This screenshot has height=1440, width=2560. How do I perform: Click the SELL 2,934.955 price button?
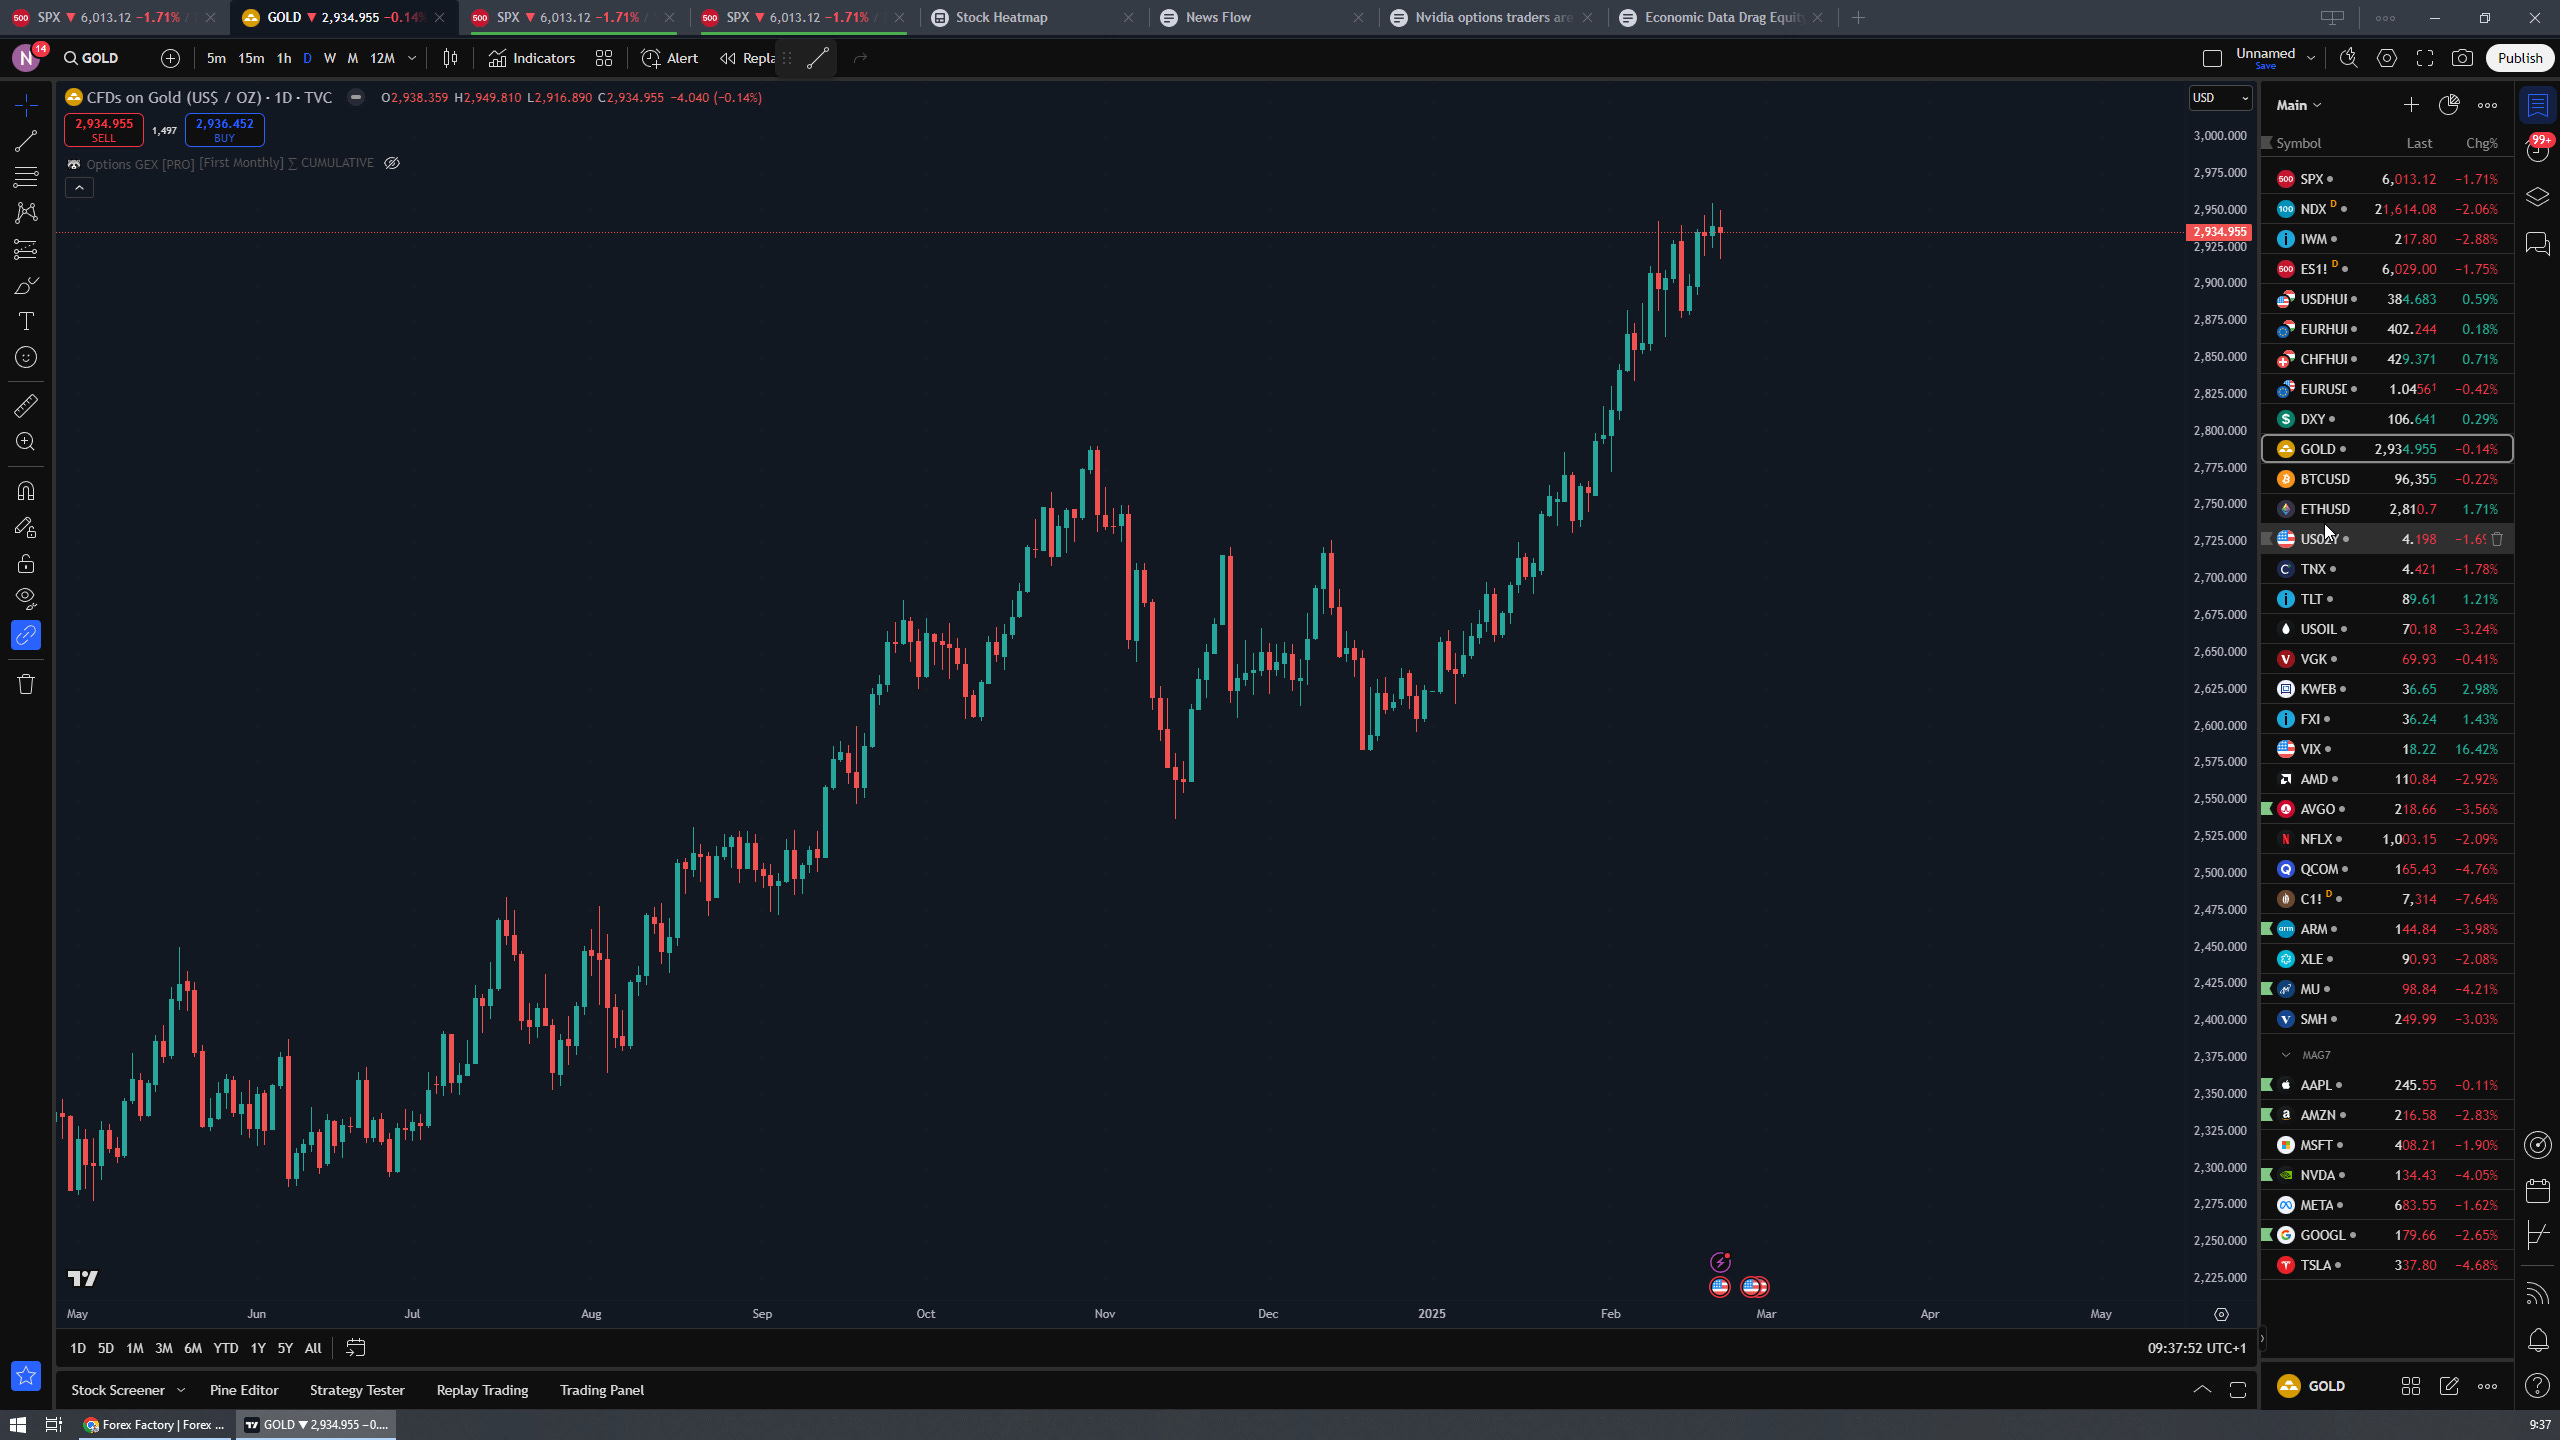pyautogui.click(x=104, y=129)
